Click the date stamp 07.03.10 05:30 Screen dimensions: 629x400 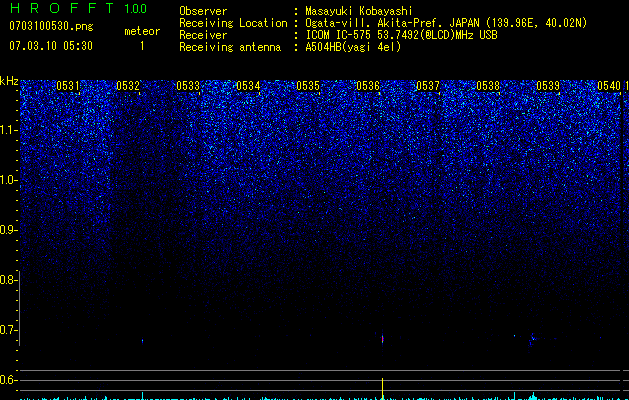click(x=51, y=46)
